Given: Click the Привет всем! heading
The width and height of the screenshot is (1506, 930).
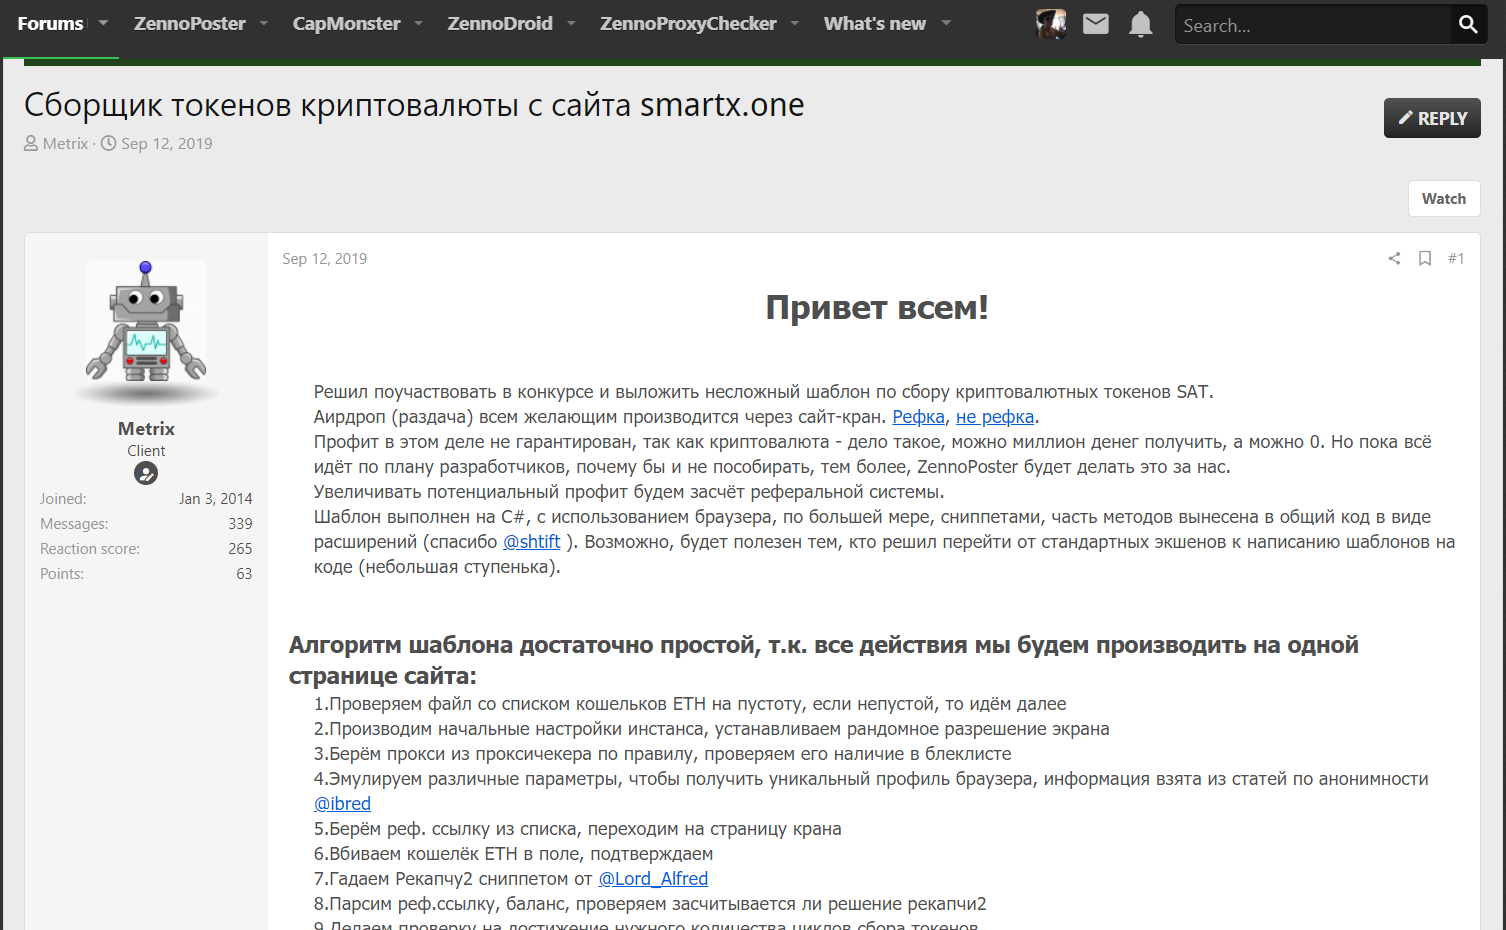Looking at the screenshot, I should pyautogui.click(x=877, y=307).
